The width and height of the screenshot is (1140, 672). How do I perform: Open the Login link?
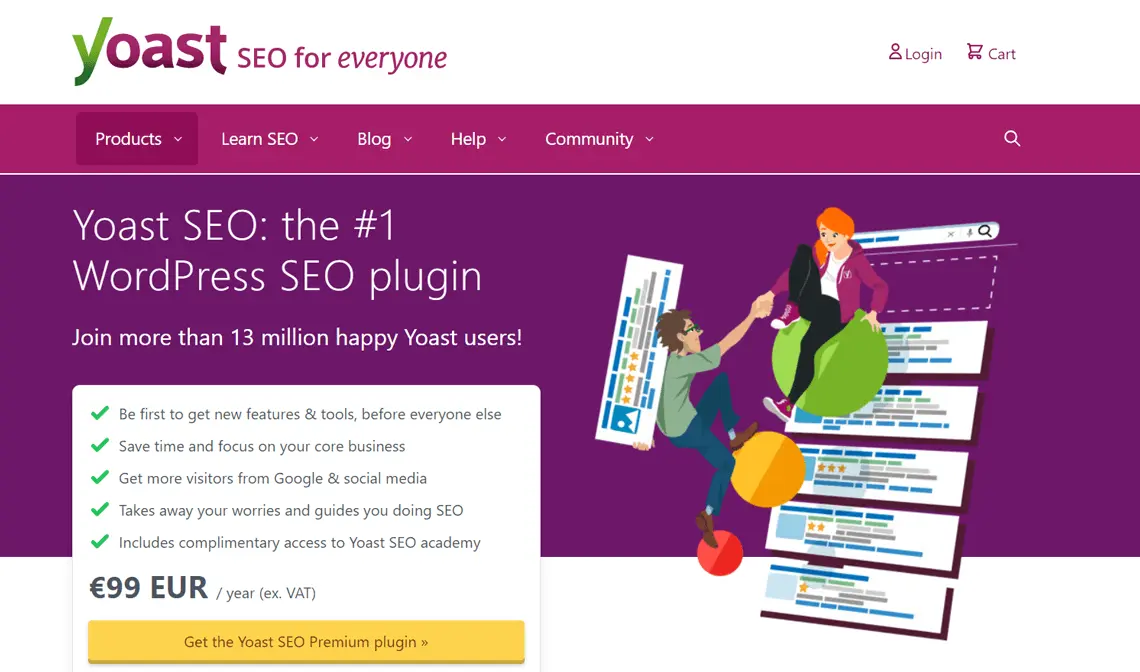click(x=915, y=53)
